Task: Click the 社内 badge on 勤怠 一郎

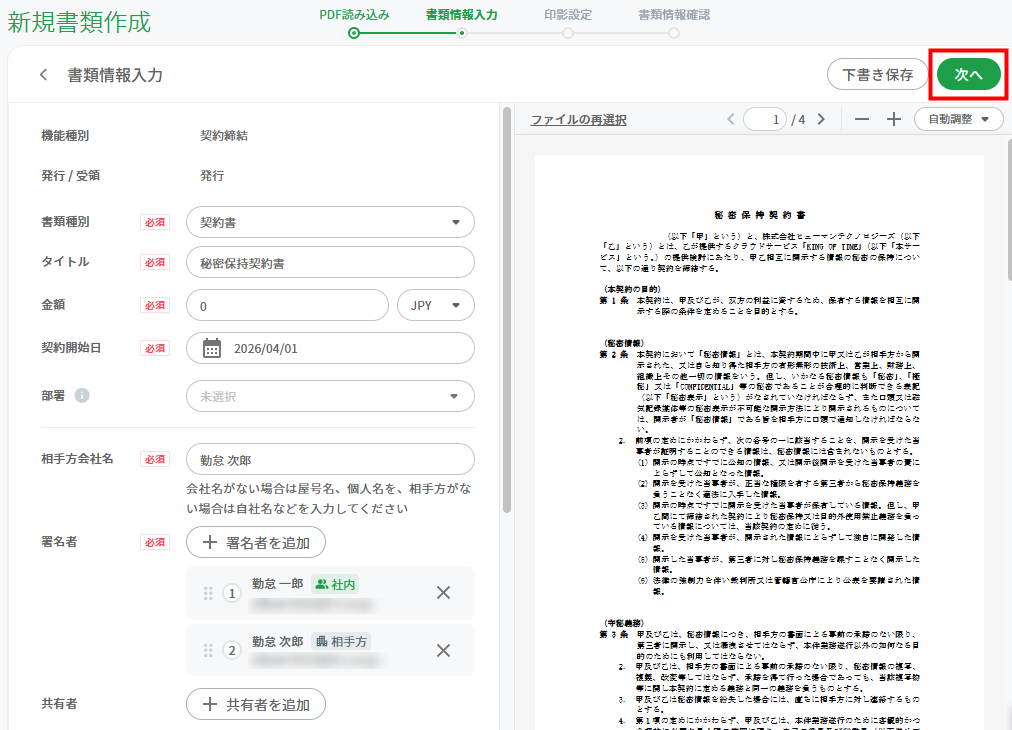Action: click(x=335, y=584)
